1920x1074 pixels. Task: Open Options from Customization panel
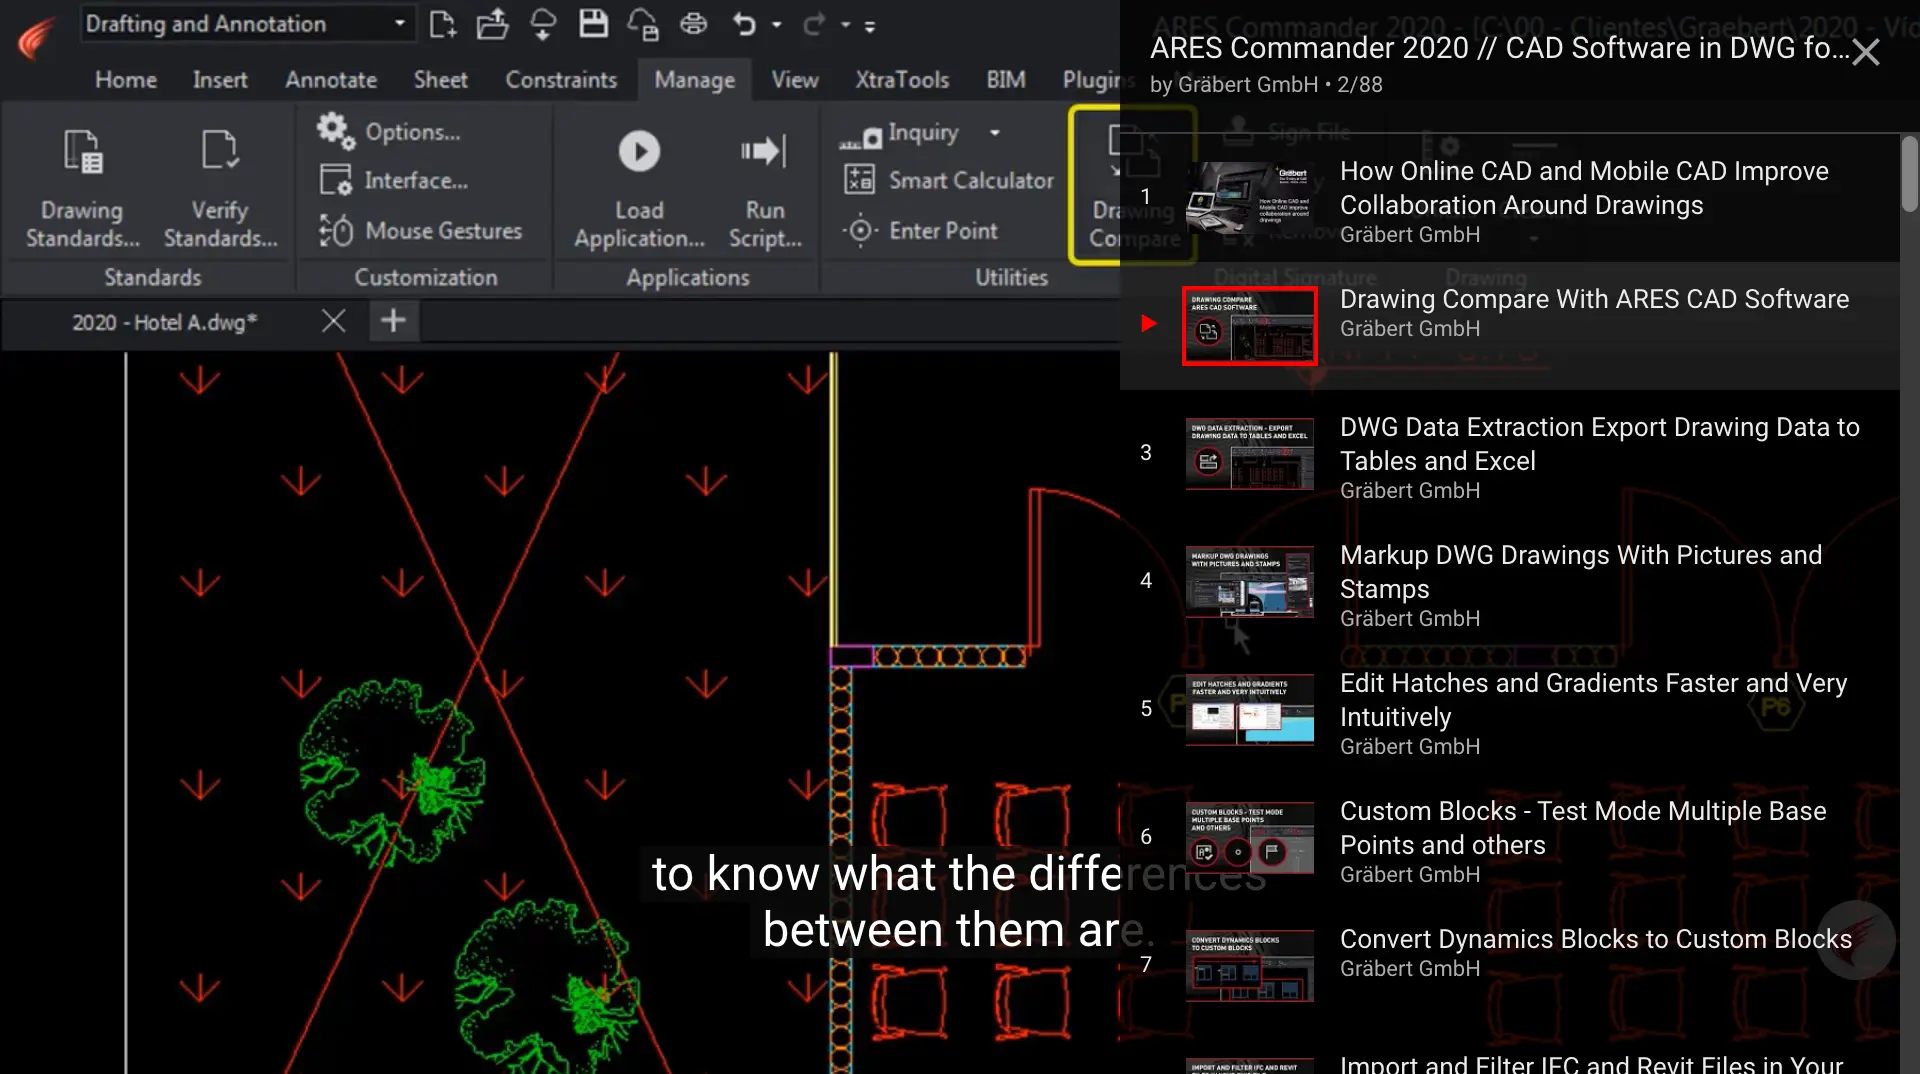click(x=390, y=131)
